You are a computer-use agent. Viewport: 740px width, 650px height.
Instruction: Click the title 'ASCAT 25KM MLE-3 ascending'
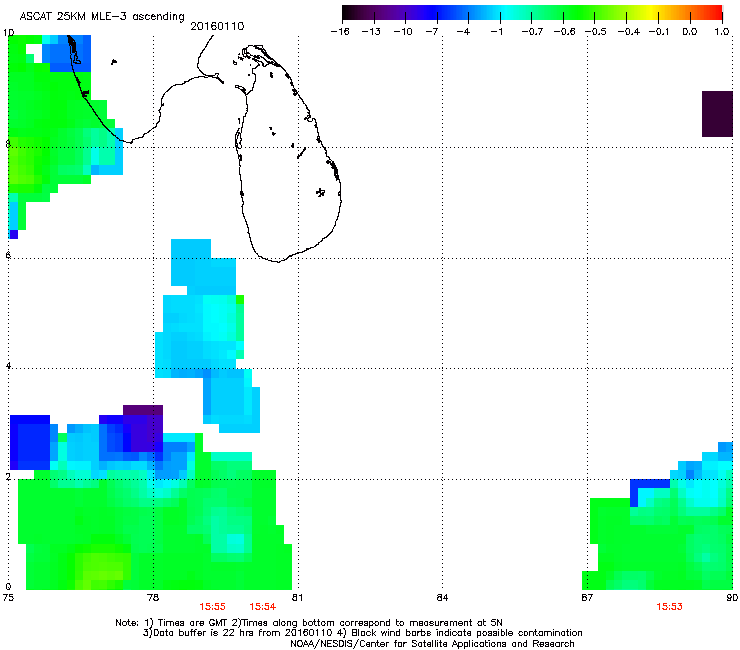click(102, 17)
